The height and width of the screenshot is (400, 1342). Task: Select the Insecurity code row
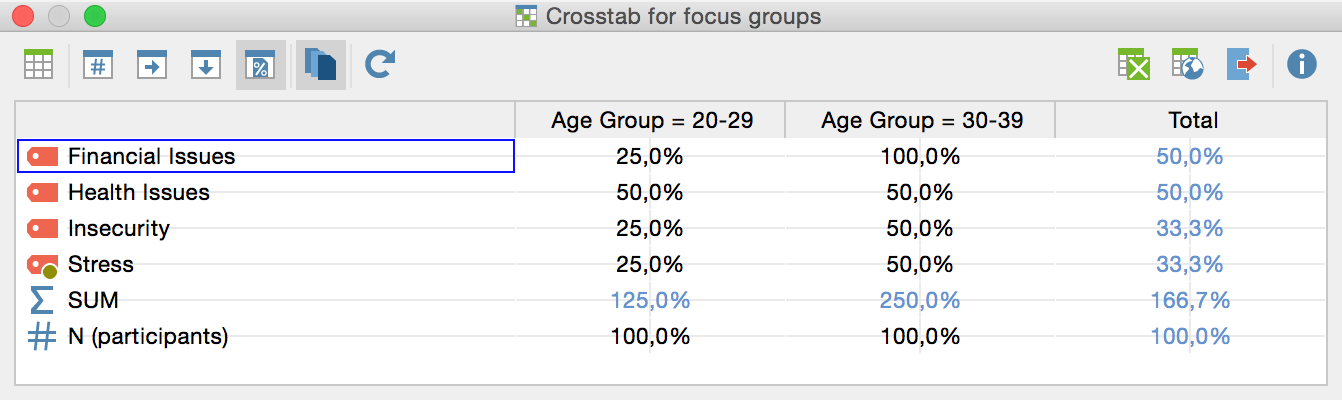266,228
